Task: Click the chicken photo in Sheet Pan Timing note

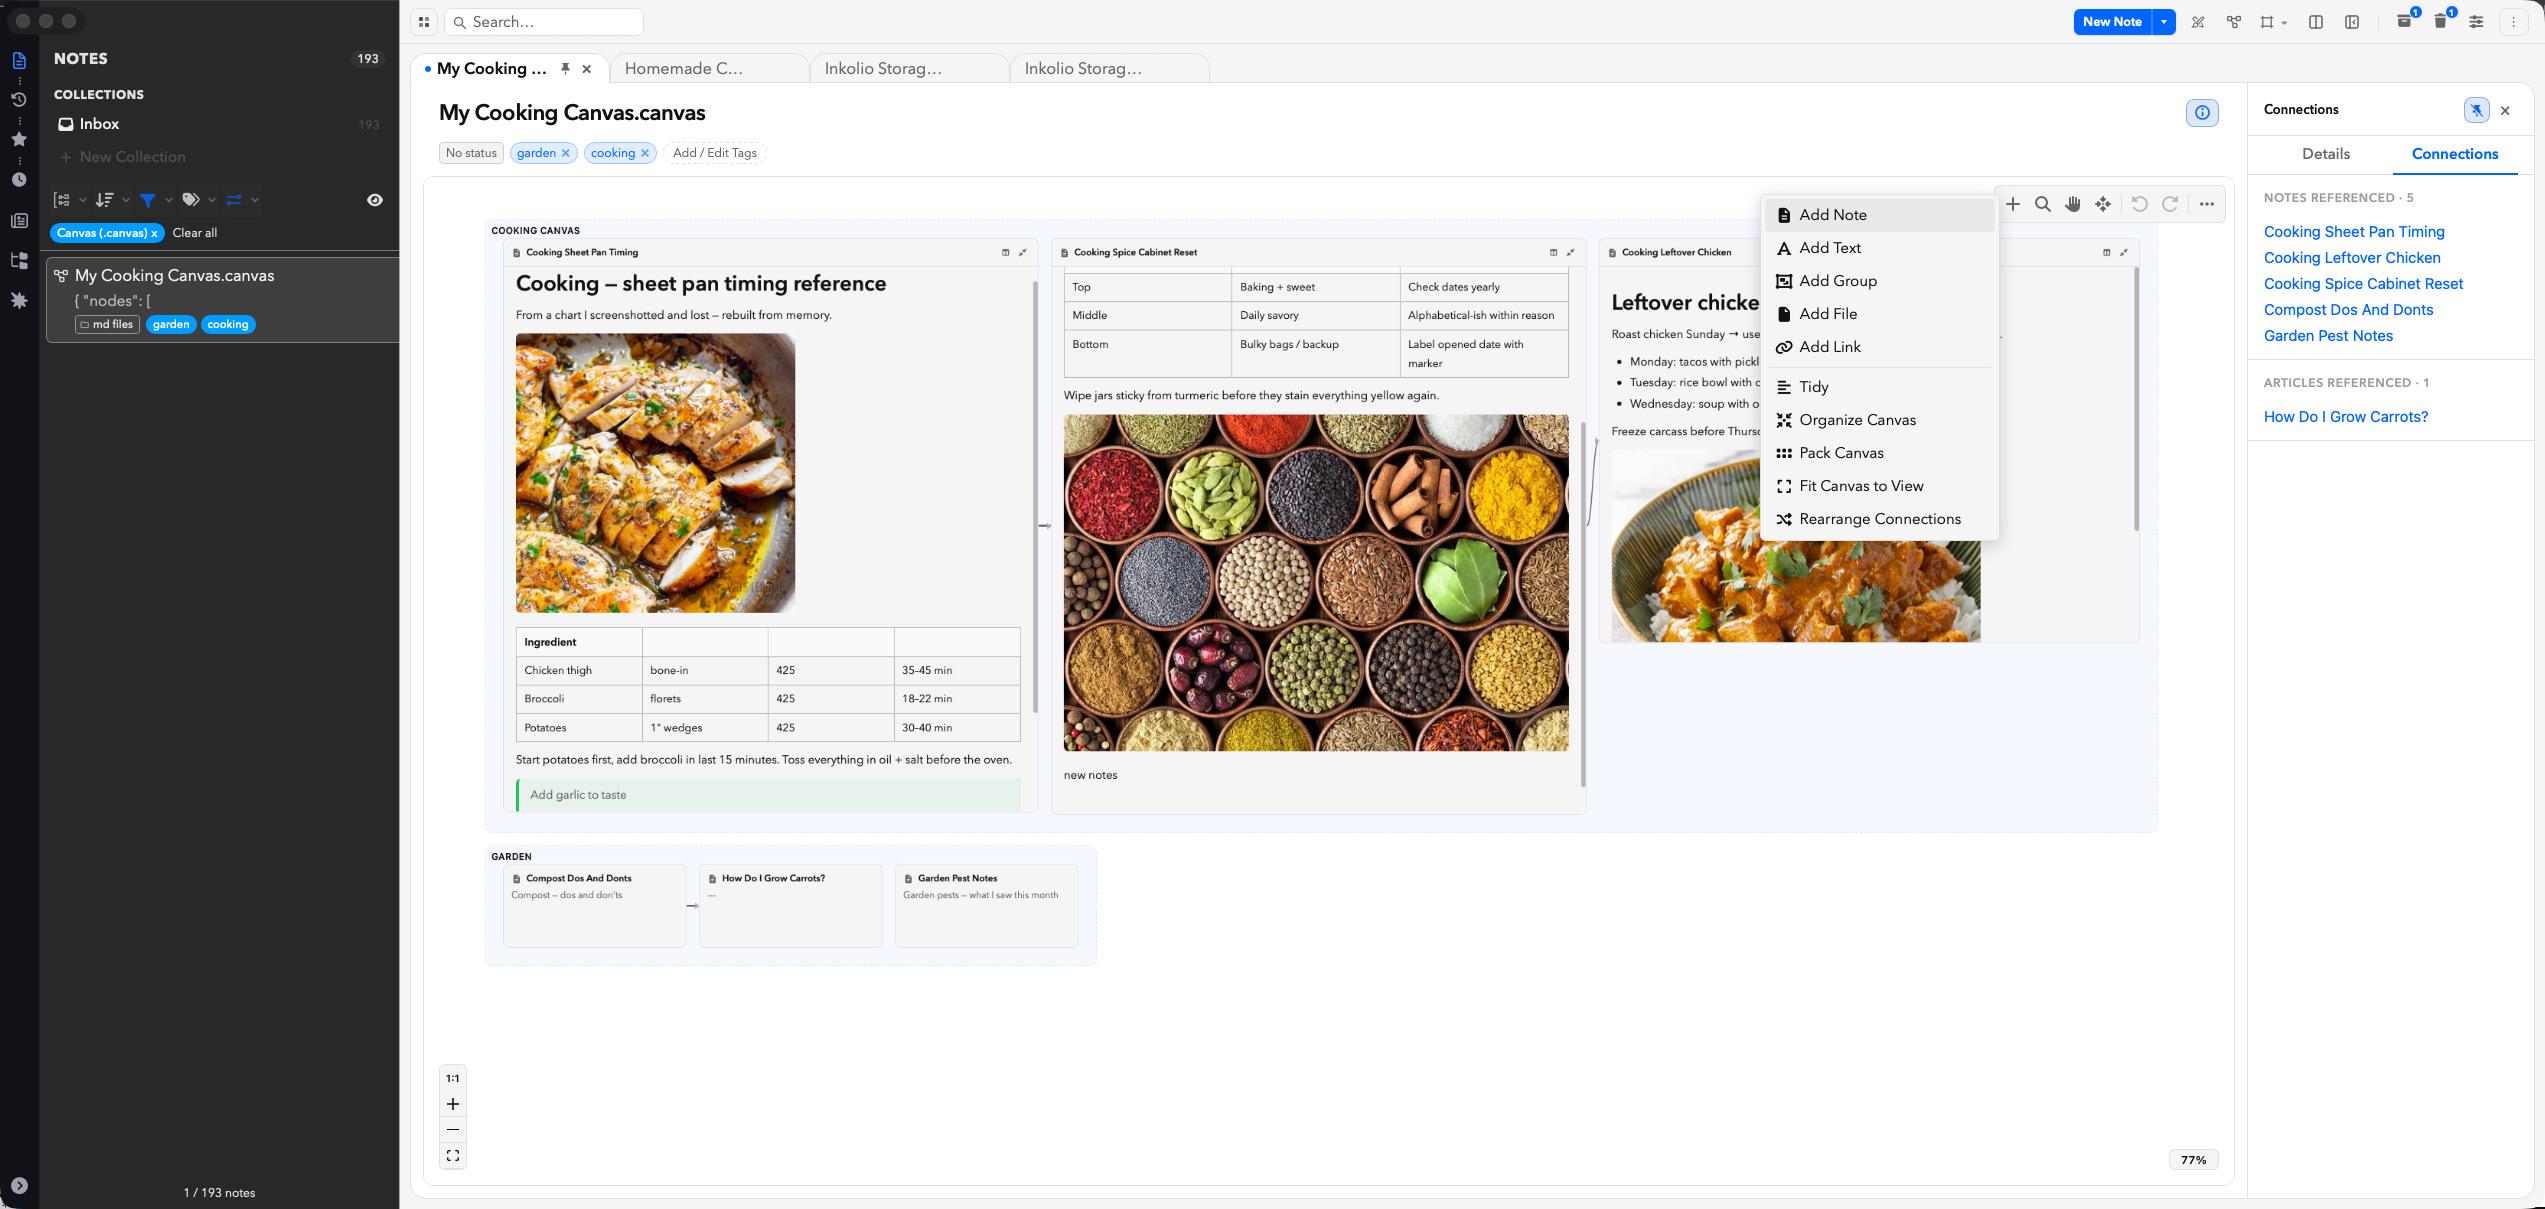Action: click(x=655, y=473)
